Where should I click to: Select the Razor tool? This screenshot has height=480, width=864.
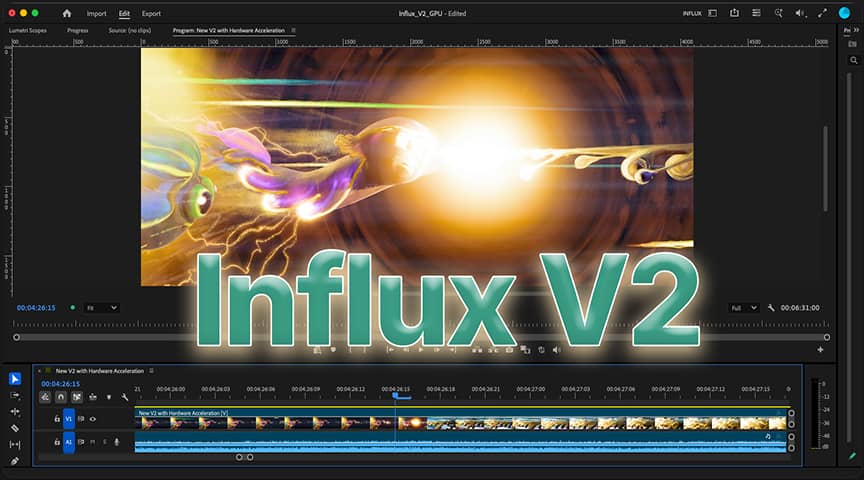coord(15,428)
